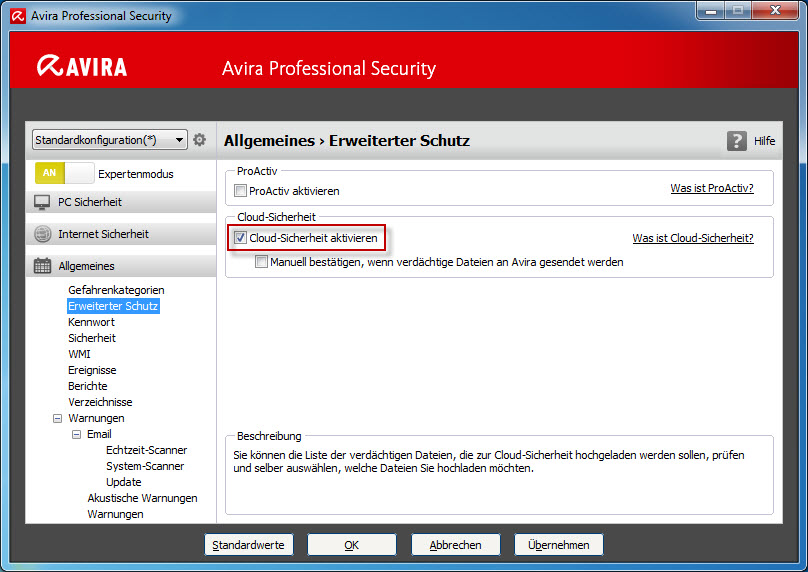Select Erweiterter Schutz in the tree
The width and height of the screenshot is (808, 572).
[x=113, y=306]
